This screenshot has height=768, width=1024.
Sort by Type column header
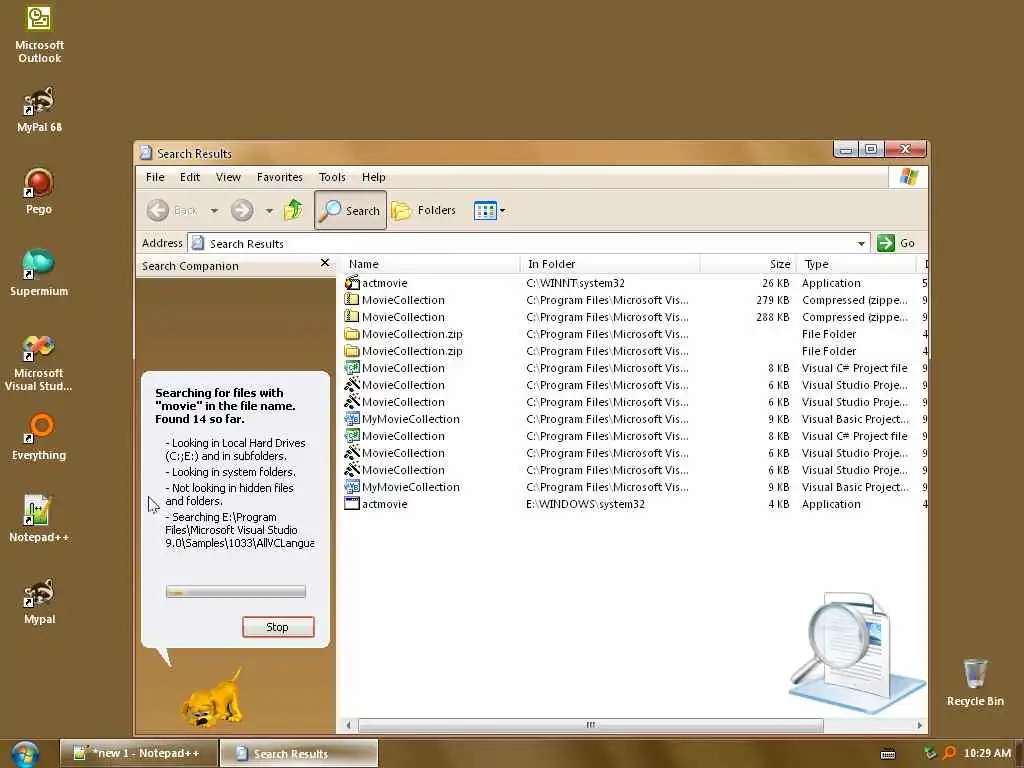tap(856, 264)
